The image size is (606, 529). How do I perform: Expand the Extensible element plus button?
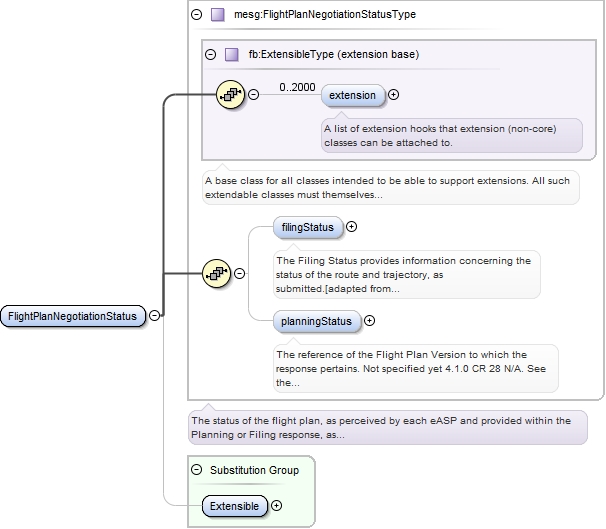276,505
